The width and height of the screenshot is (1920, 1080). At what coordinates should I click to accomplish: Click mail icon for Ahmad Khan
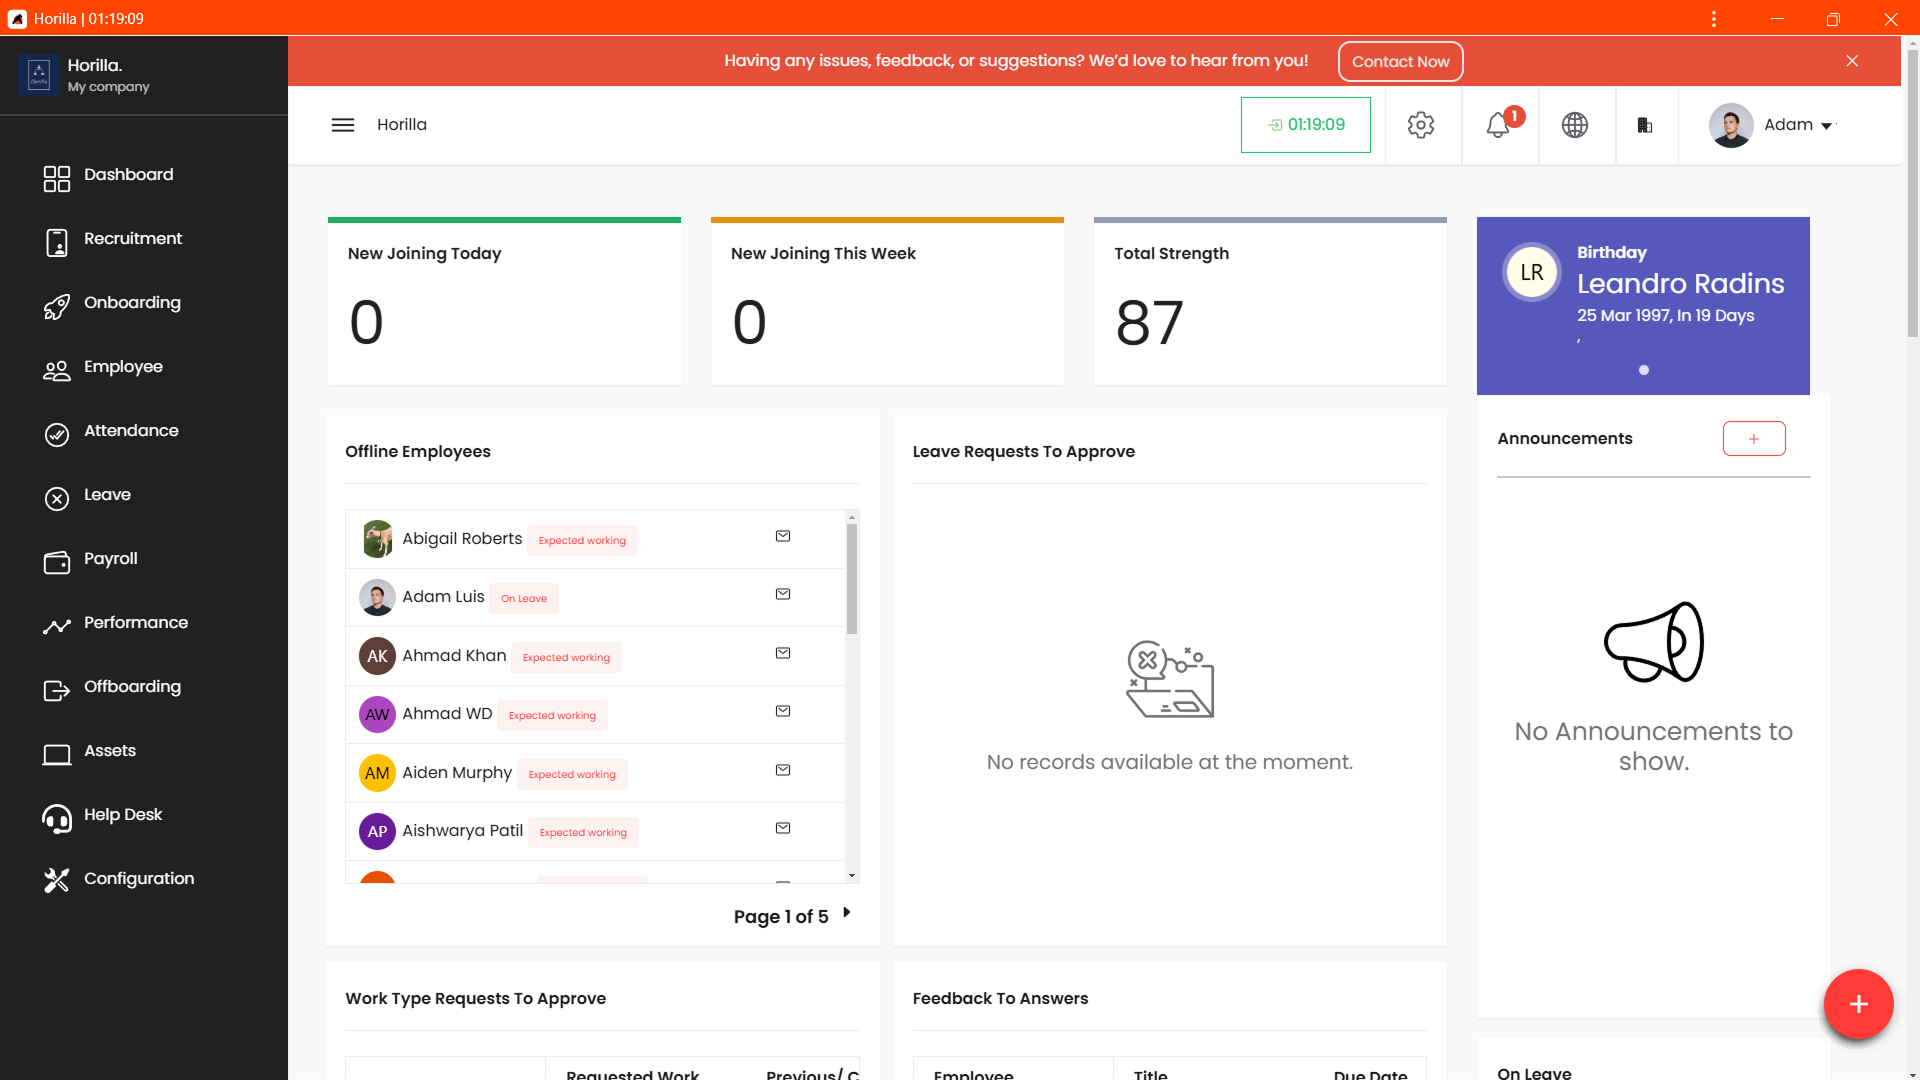(783, 654)
